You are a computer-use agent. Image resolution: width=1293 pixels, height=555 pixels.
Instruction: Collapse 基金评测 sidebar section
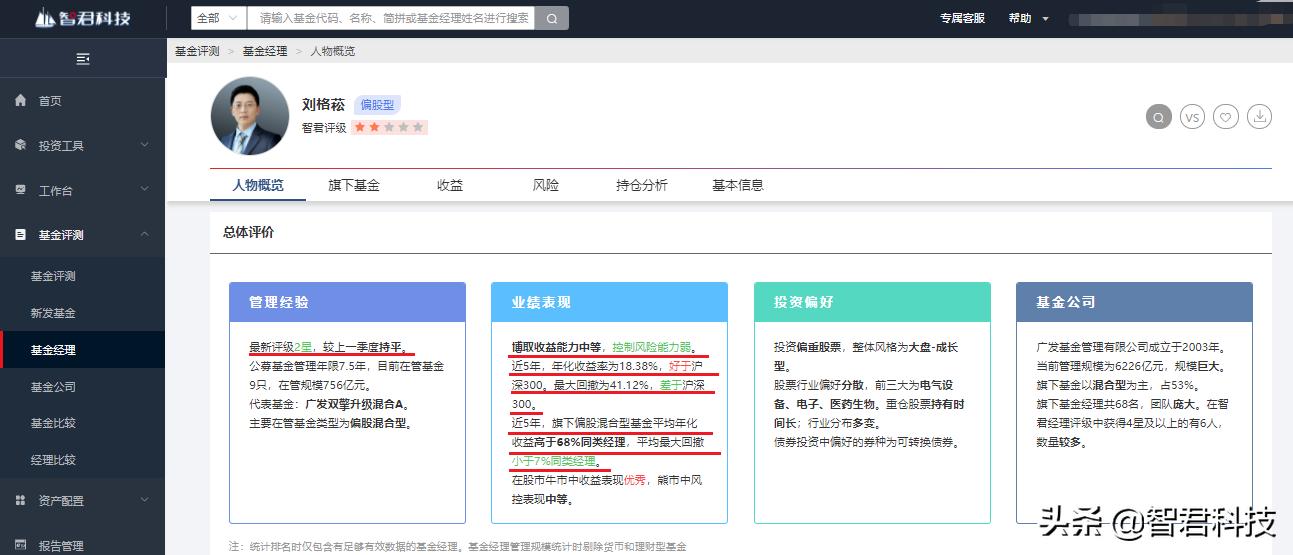pos(82,235)
